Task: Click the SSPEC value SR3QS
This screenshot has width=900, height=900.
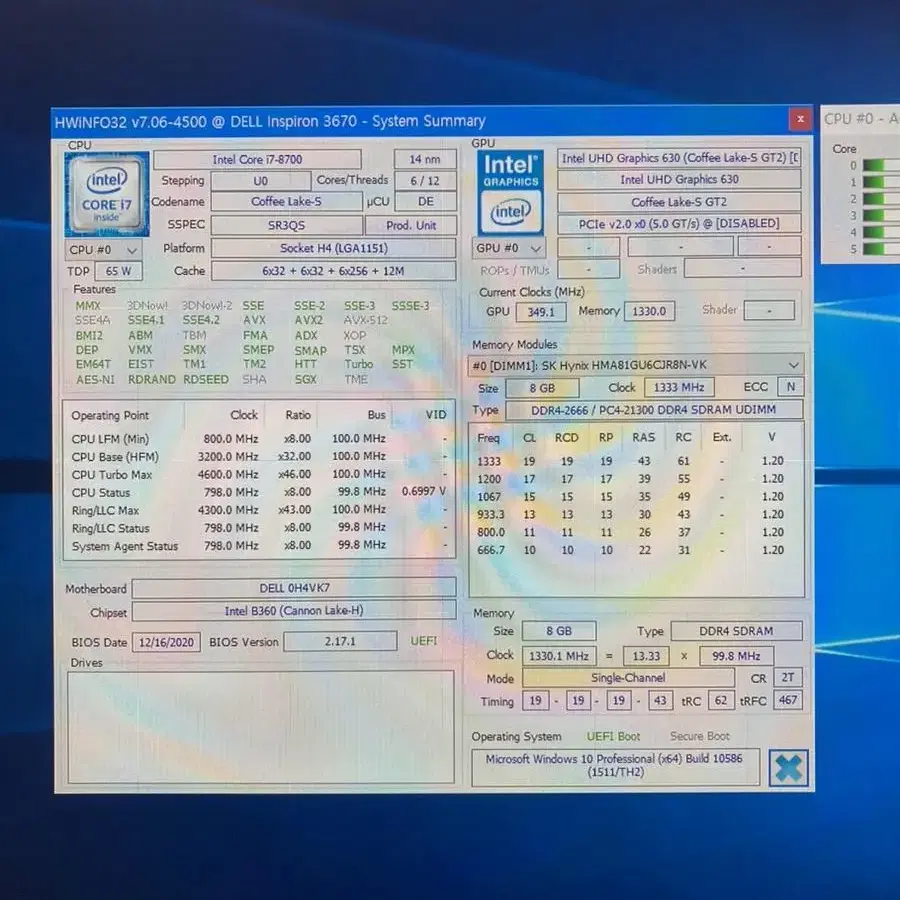Action: pyautogui.click(x=286, y=225)
